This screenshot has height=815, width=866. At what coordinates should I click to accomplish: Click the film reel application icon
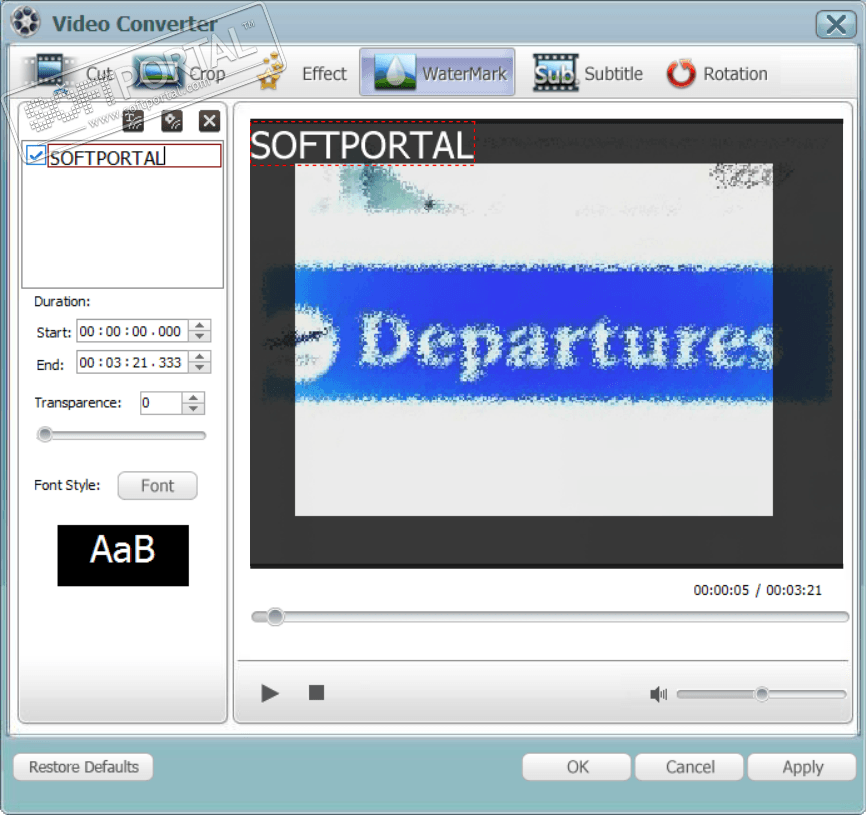[x=25, y=23]
